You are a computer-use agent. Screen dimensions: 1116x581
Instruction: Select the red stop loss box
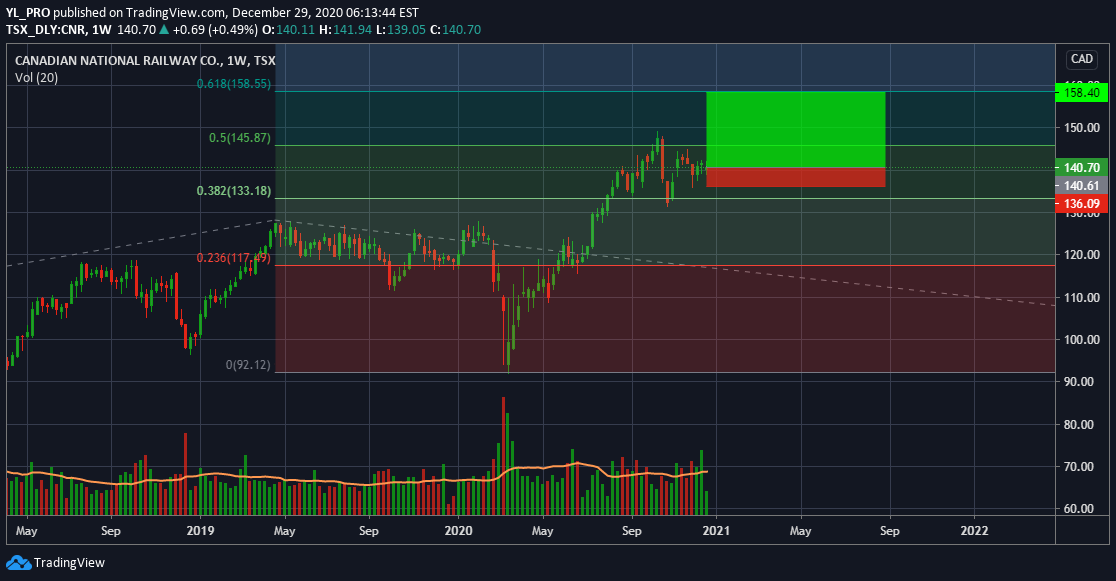tap(796, 177)
